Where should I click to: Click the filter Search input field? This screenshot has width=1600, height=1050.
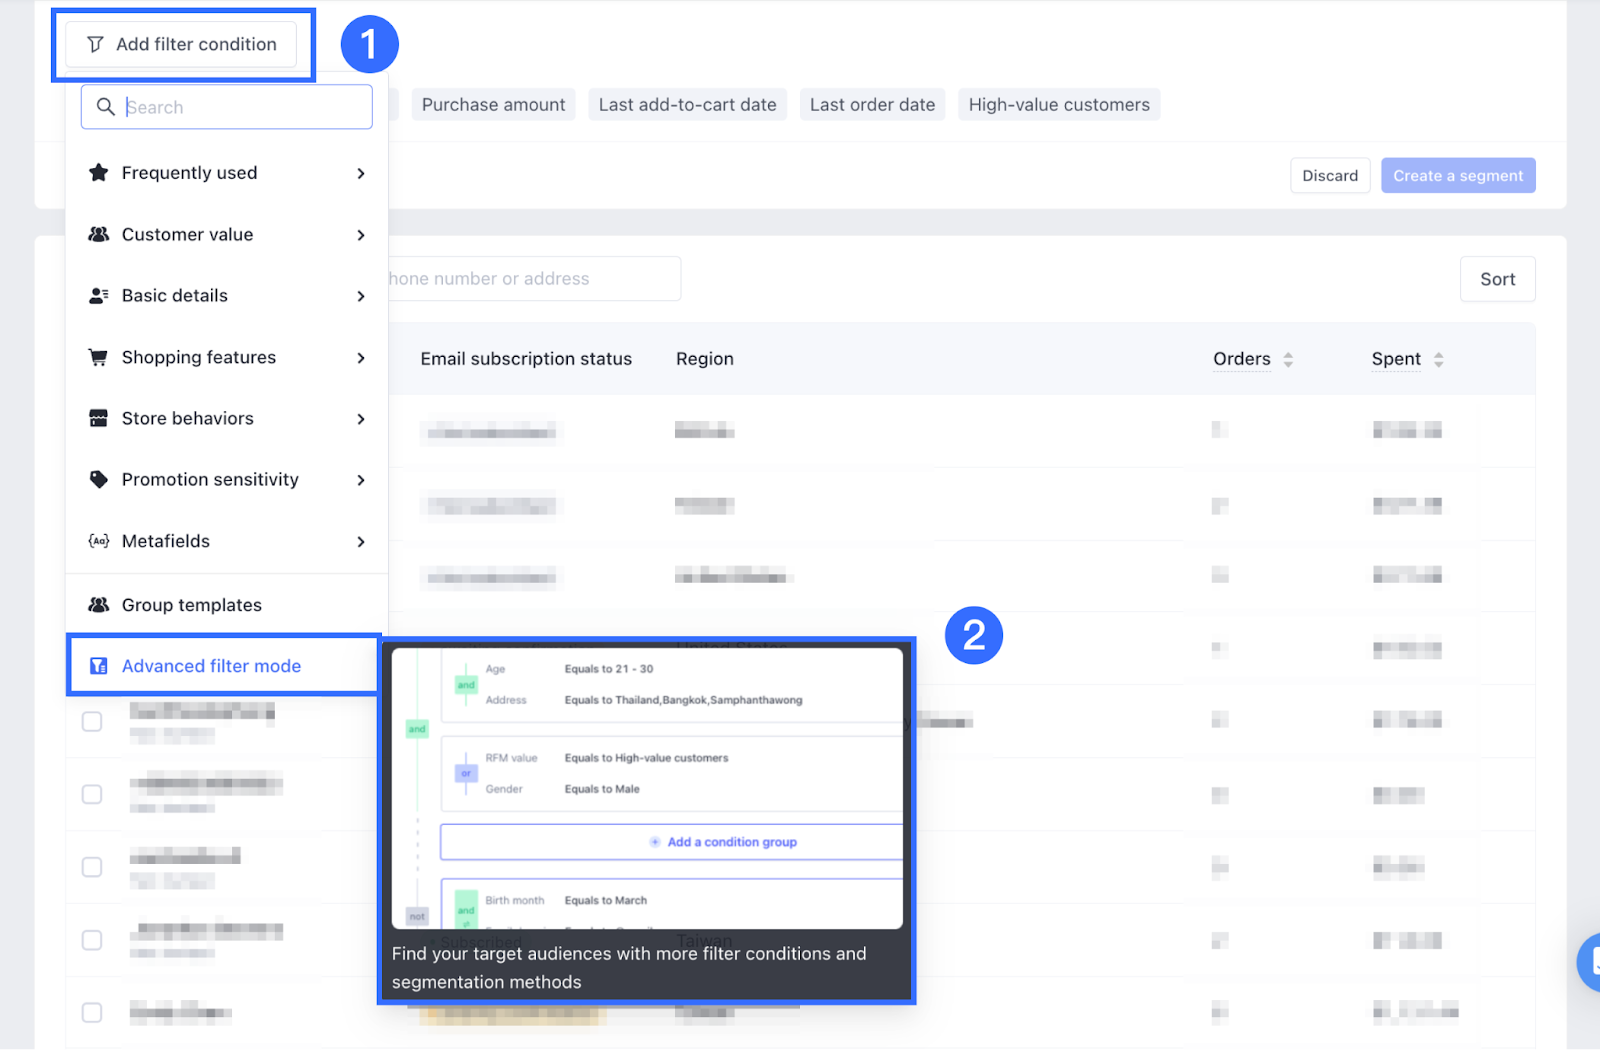tap(240, 107)
